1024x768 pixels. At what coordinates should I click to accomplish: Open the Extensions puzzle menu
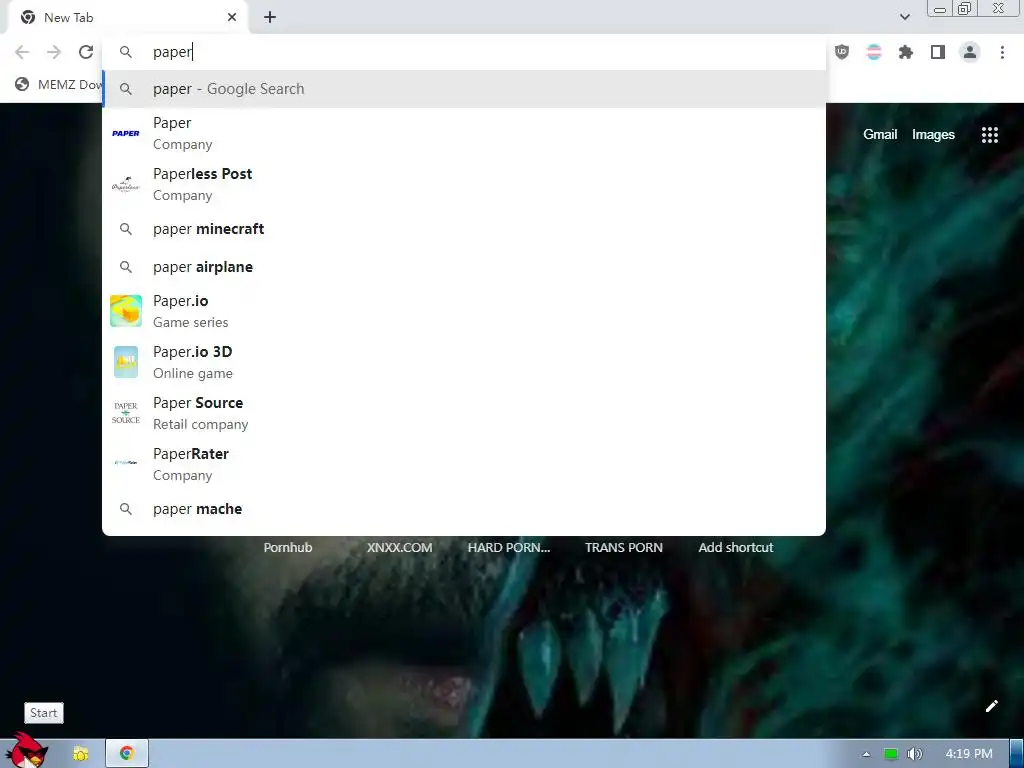point(906,52)
